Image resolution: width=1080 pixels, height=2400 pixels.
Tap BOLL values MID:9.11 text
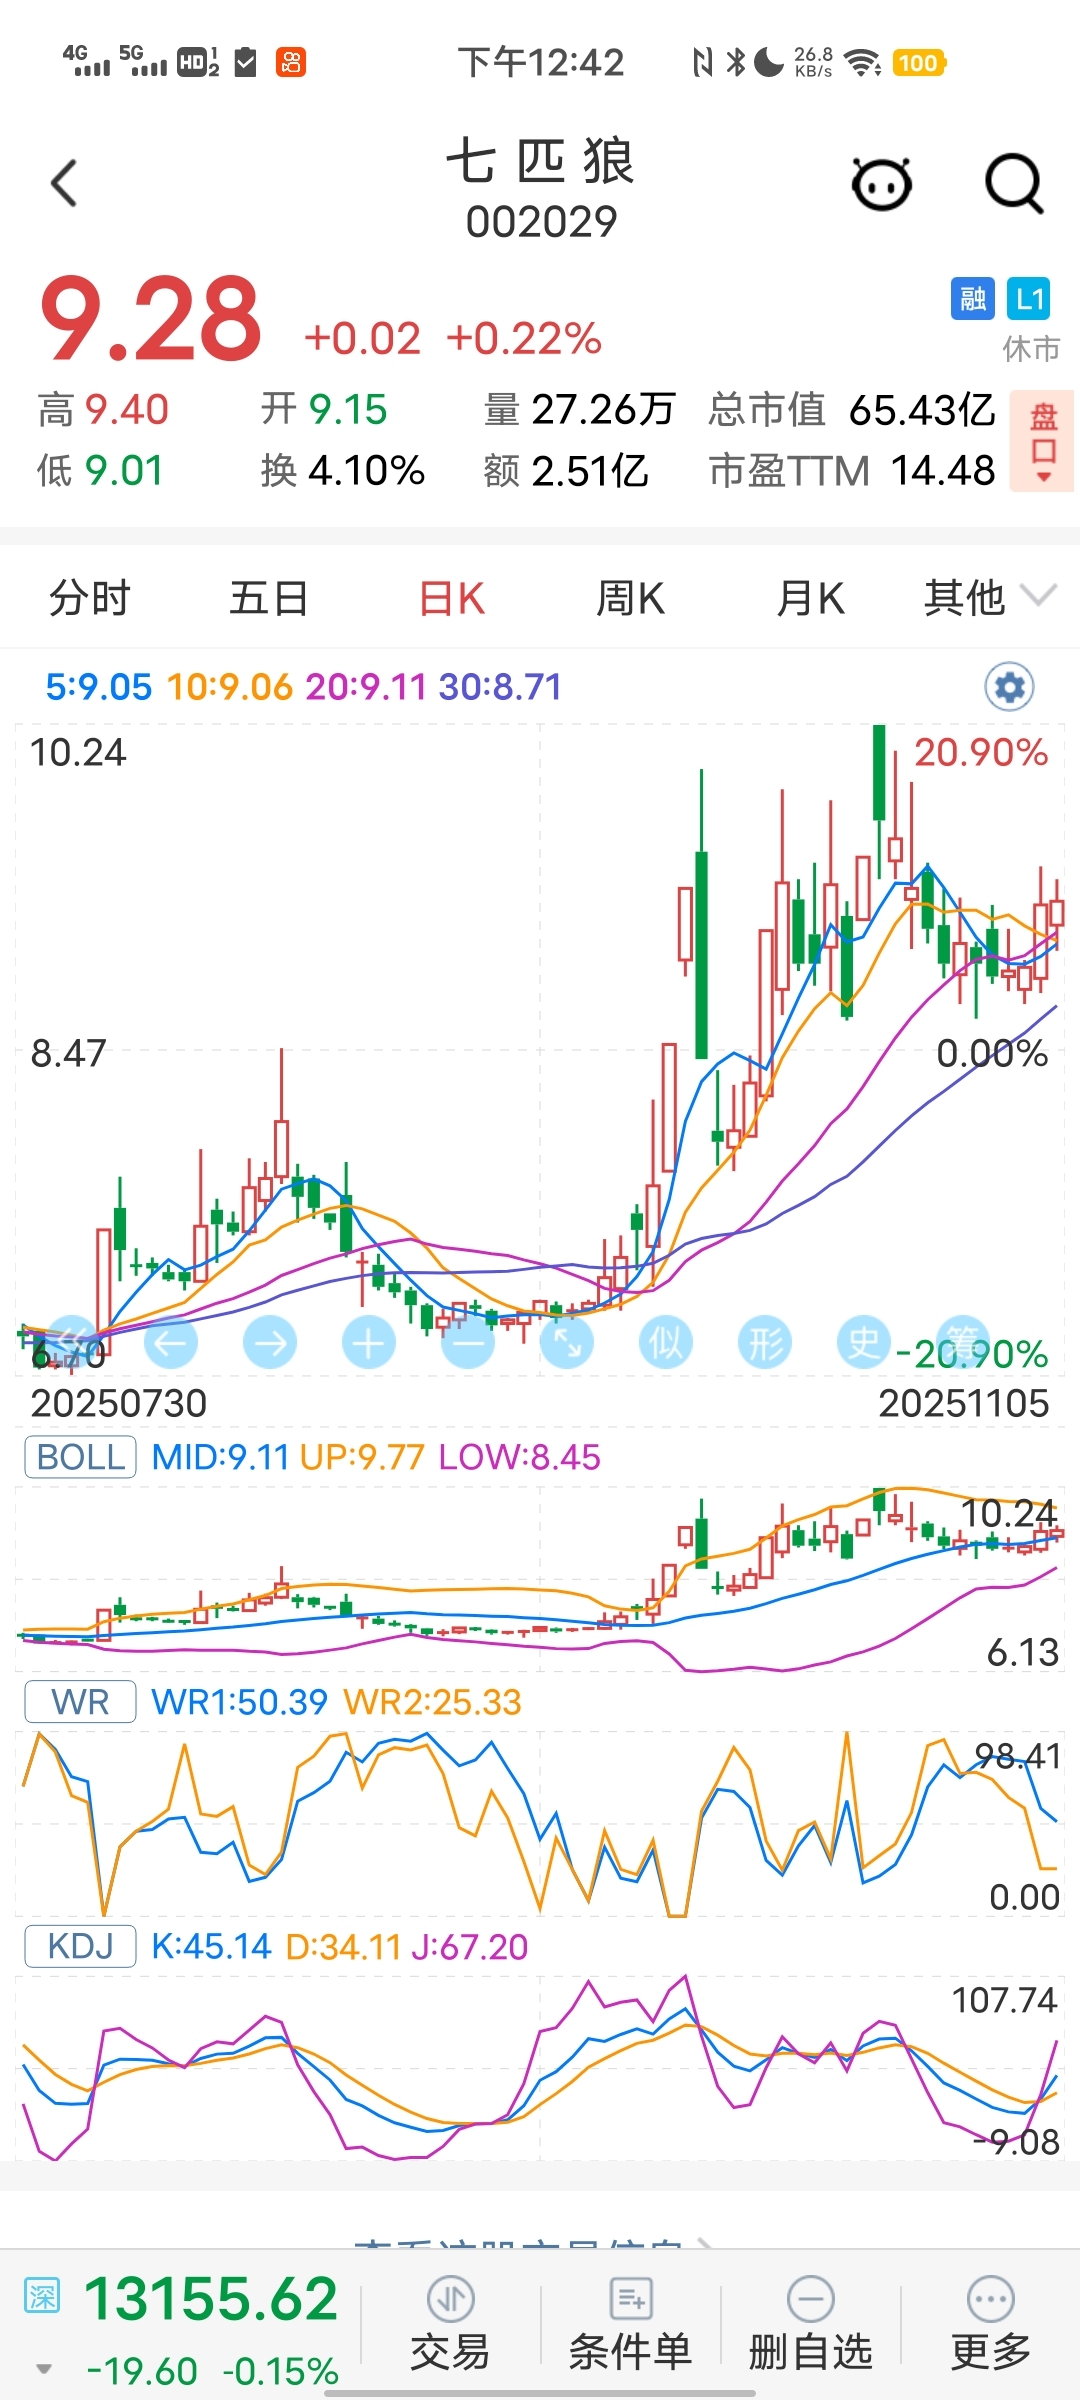[x=220, y=1457]
